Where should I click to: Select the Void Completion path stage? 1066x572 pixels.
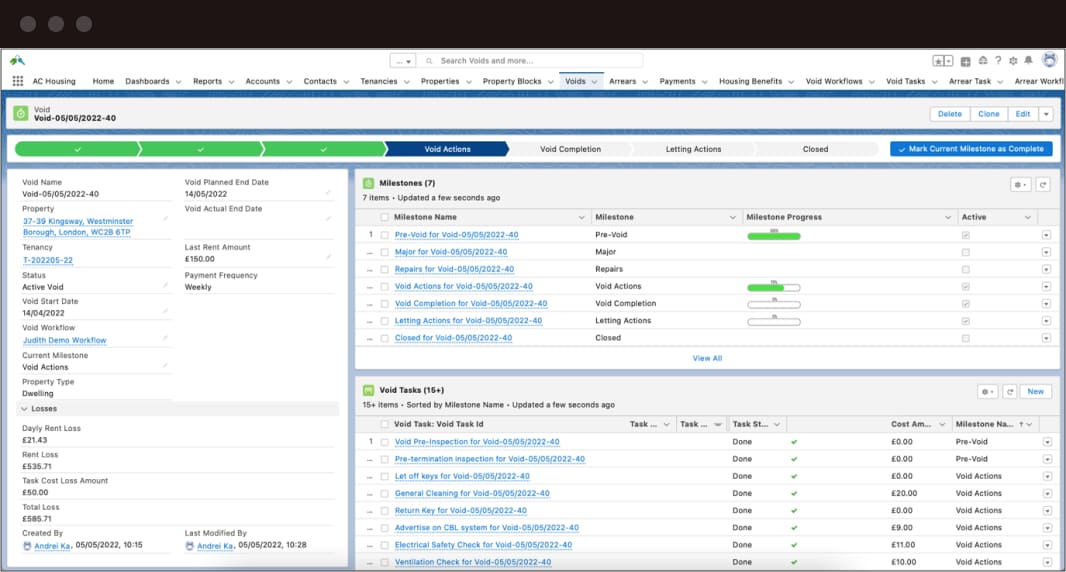coord(570,149)
